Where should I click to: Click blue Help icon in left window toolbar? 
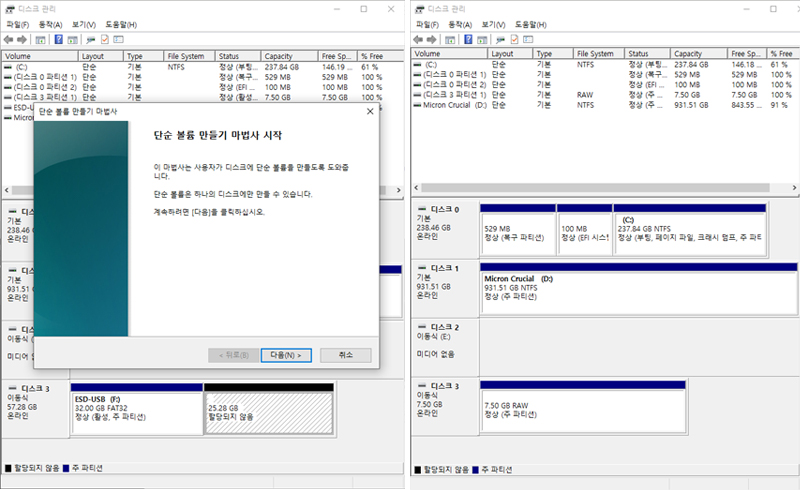(x=59, y=39)
